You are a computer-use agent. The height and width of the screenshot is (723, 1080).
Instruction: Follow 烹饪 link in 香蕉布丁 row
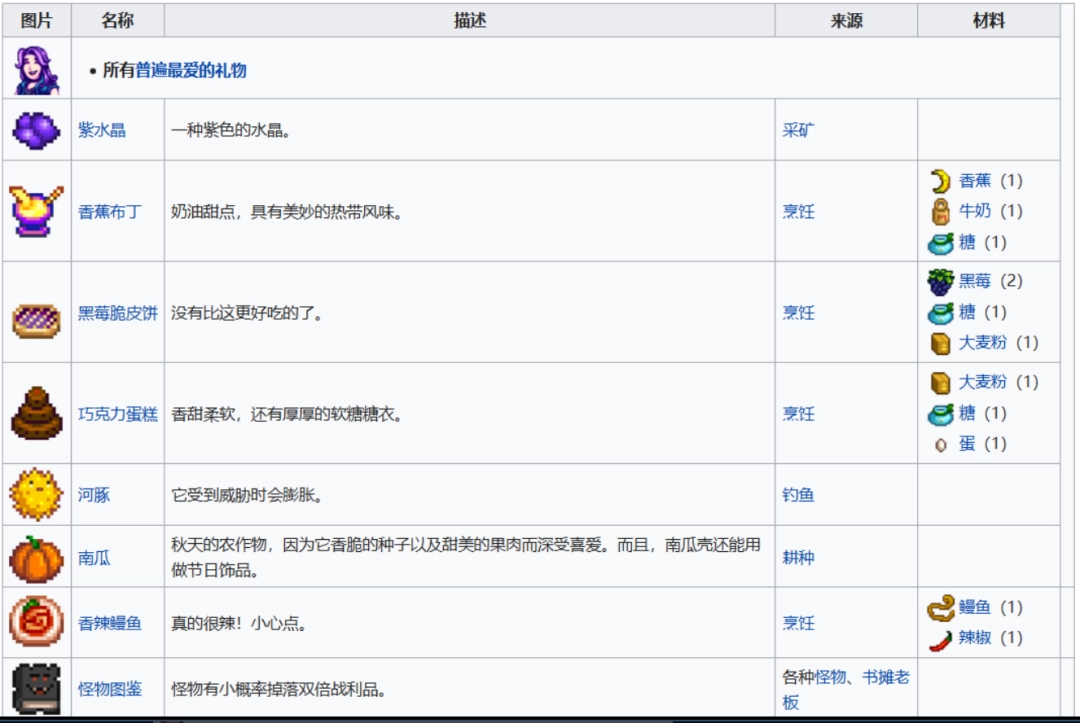click(x=798, y=211)
